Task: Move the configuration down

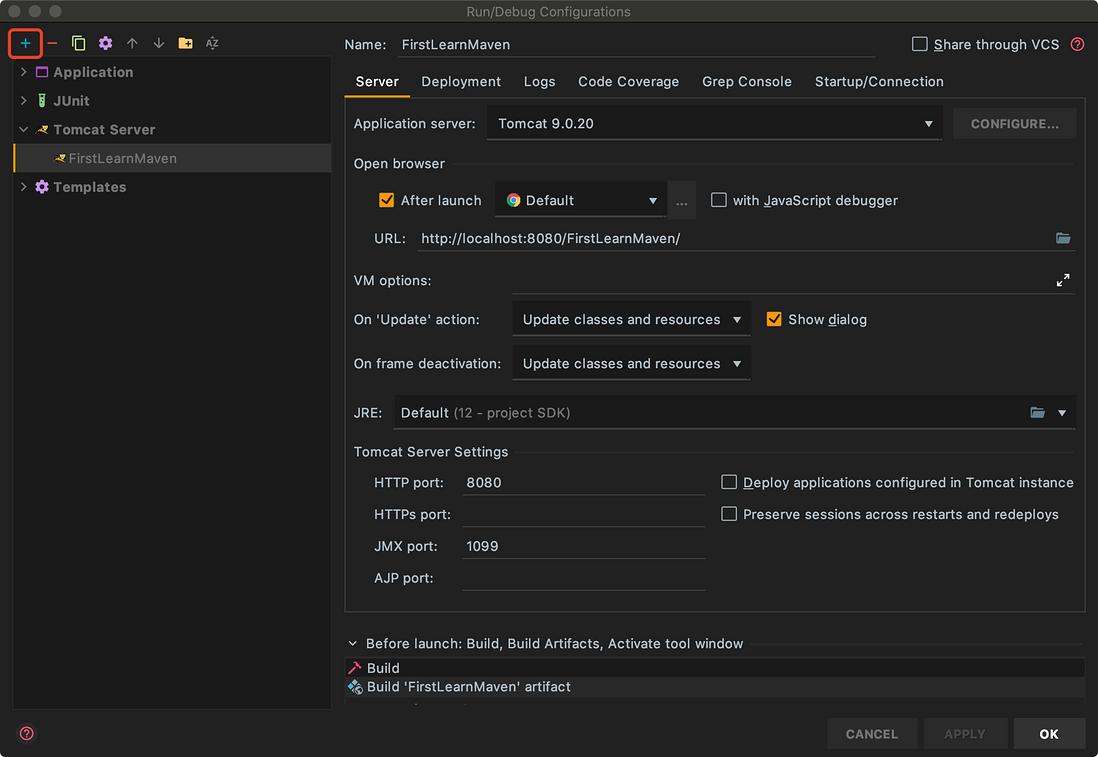Action: 159,43
